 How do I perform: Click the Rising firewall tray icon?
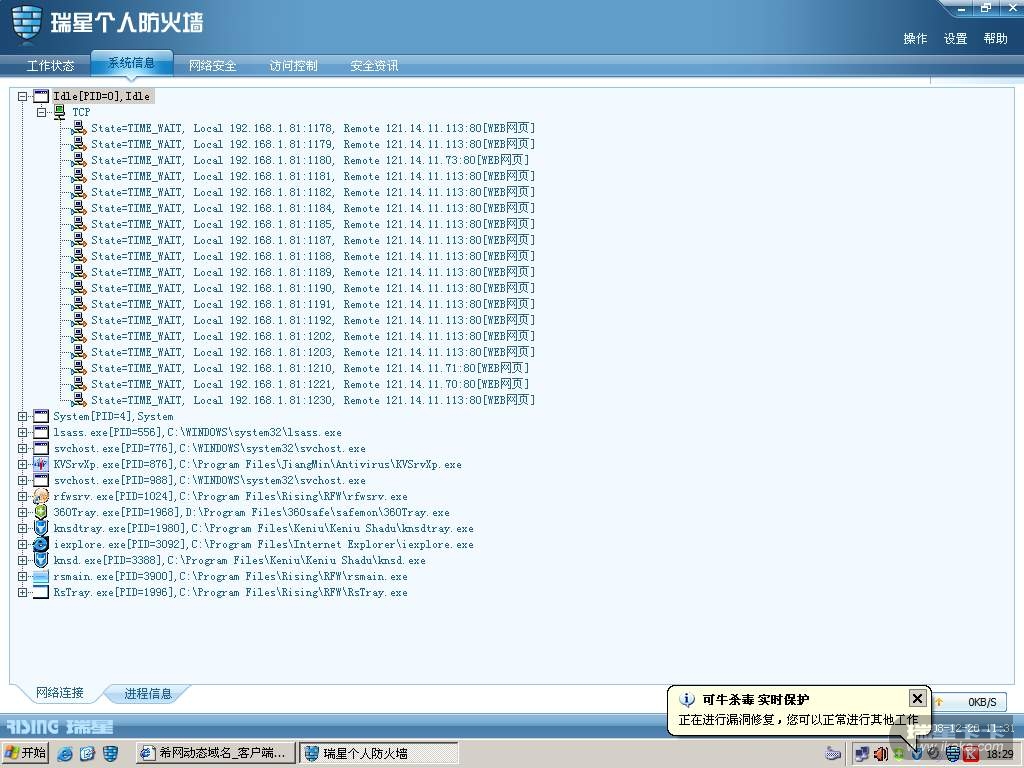pos(953,754)
